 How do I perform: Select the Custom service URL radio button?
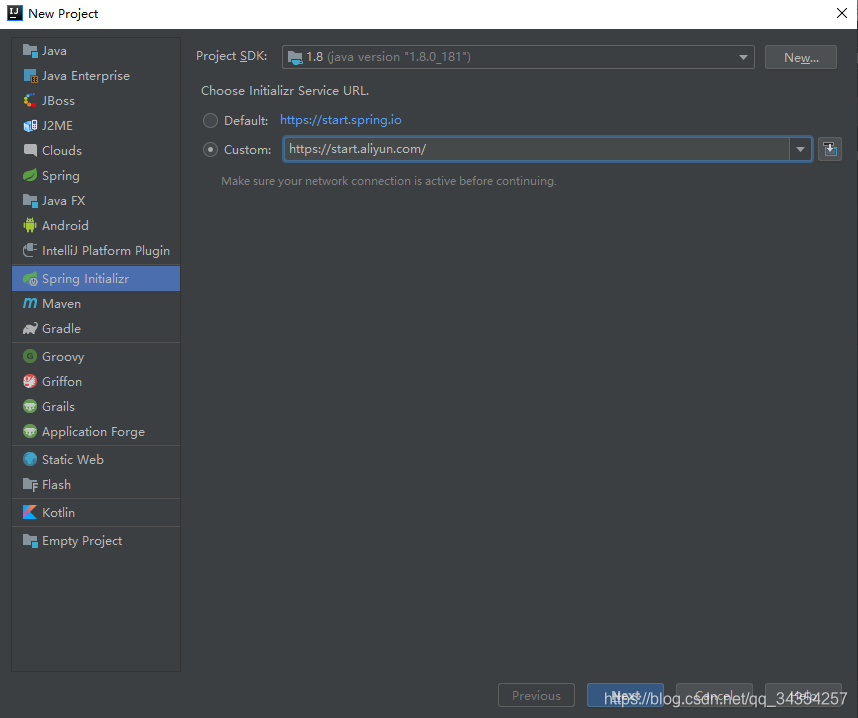pyautogui.click(x=211, y=149)
